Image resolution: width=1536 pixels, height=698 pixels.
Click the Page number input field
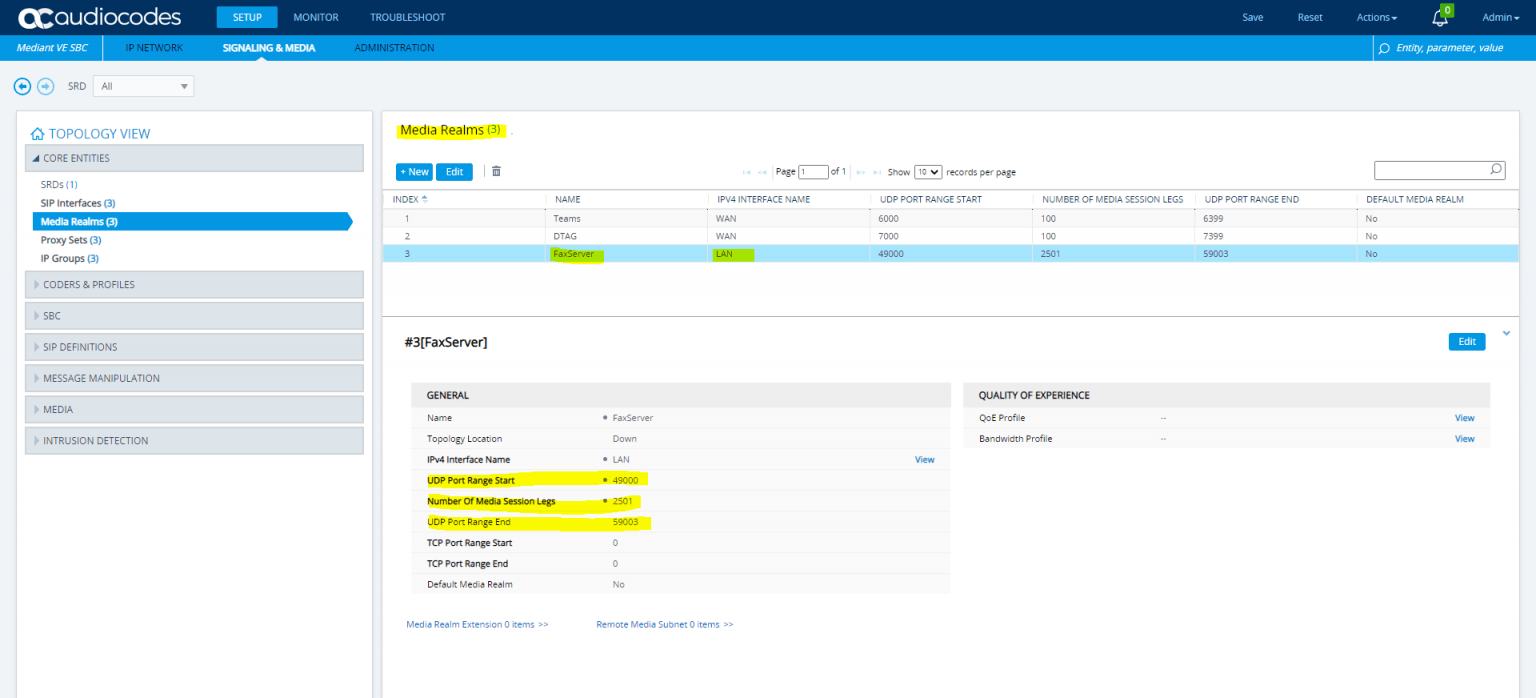(813, 172)
